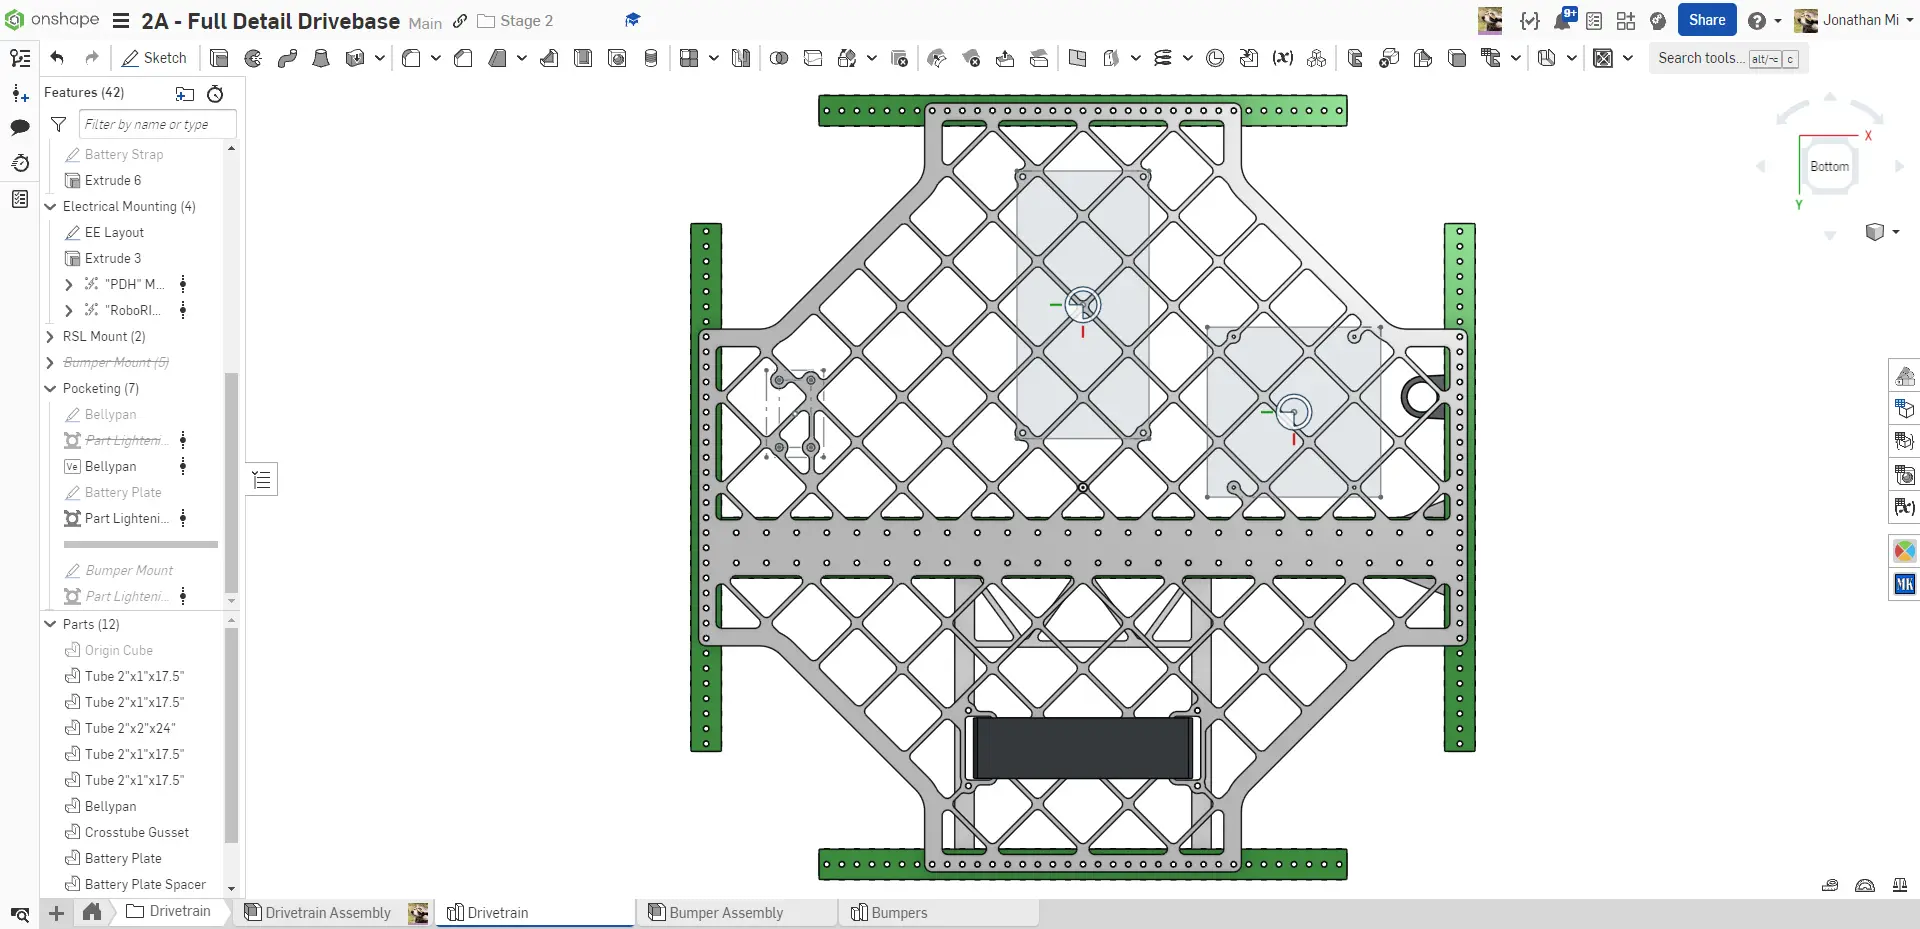
Task: Click the Undo arrow
Action: [x=57, y=58]
